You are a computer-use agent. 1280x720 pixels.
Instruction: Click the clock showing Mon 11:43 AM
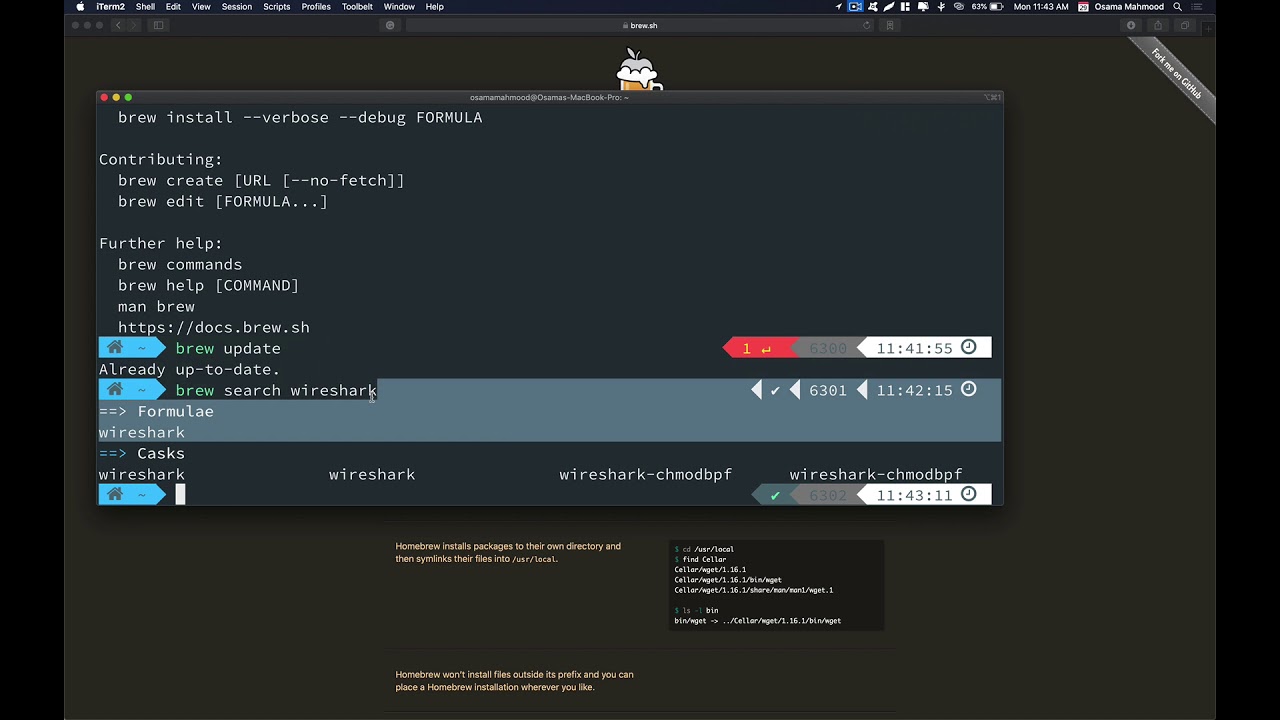pyautogui.click(x=1041, y=7)
